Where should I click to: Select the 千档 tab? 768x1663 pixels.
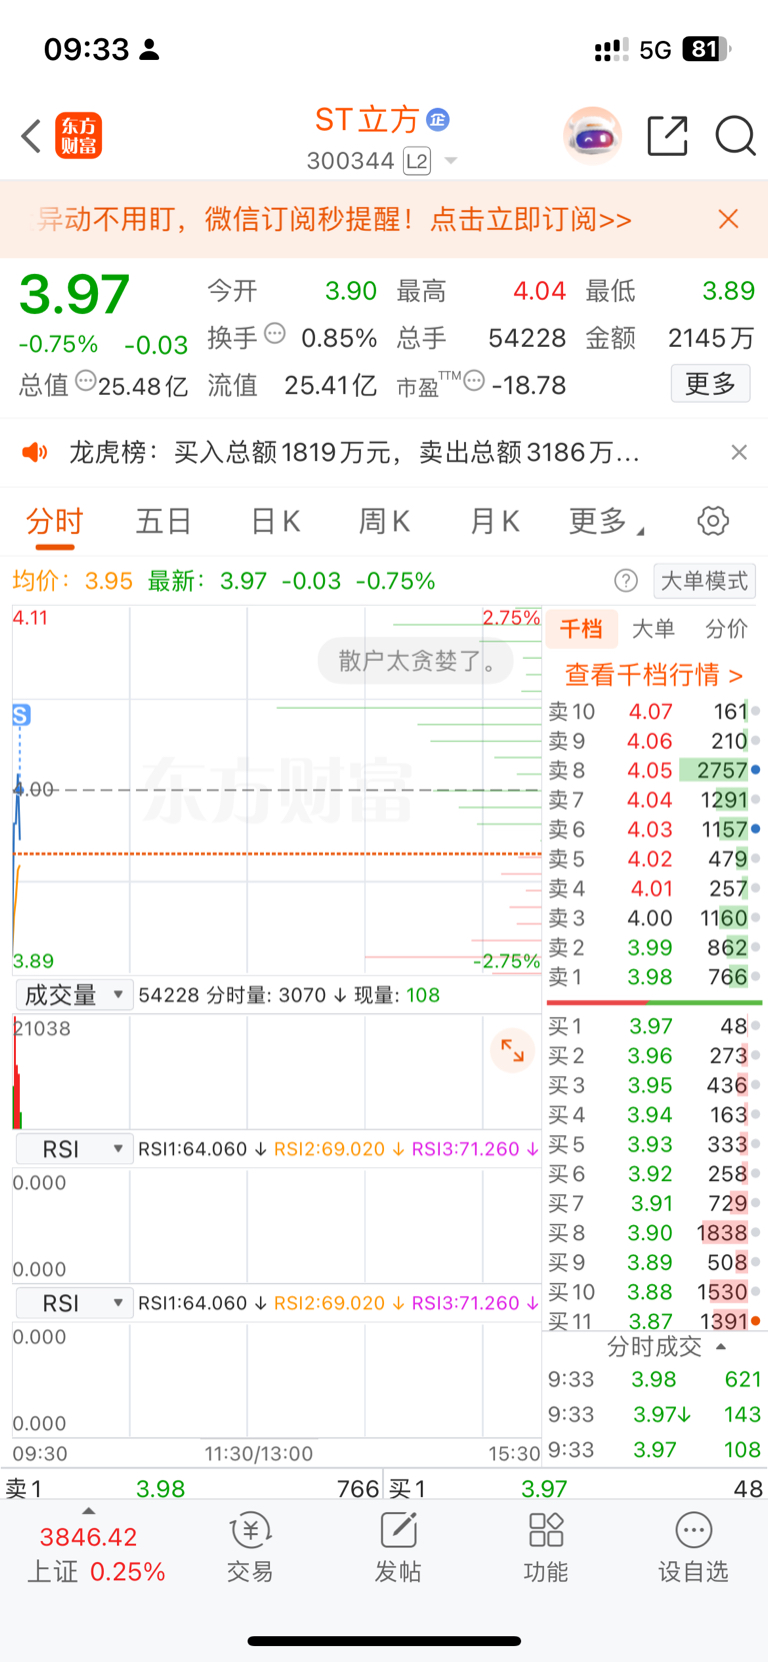(x=581, y=629)
